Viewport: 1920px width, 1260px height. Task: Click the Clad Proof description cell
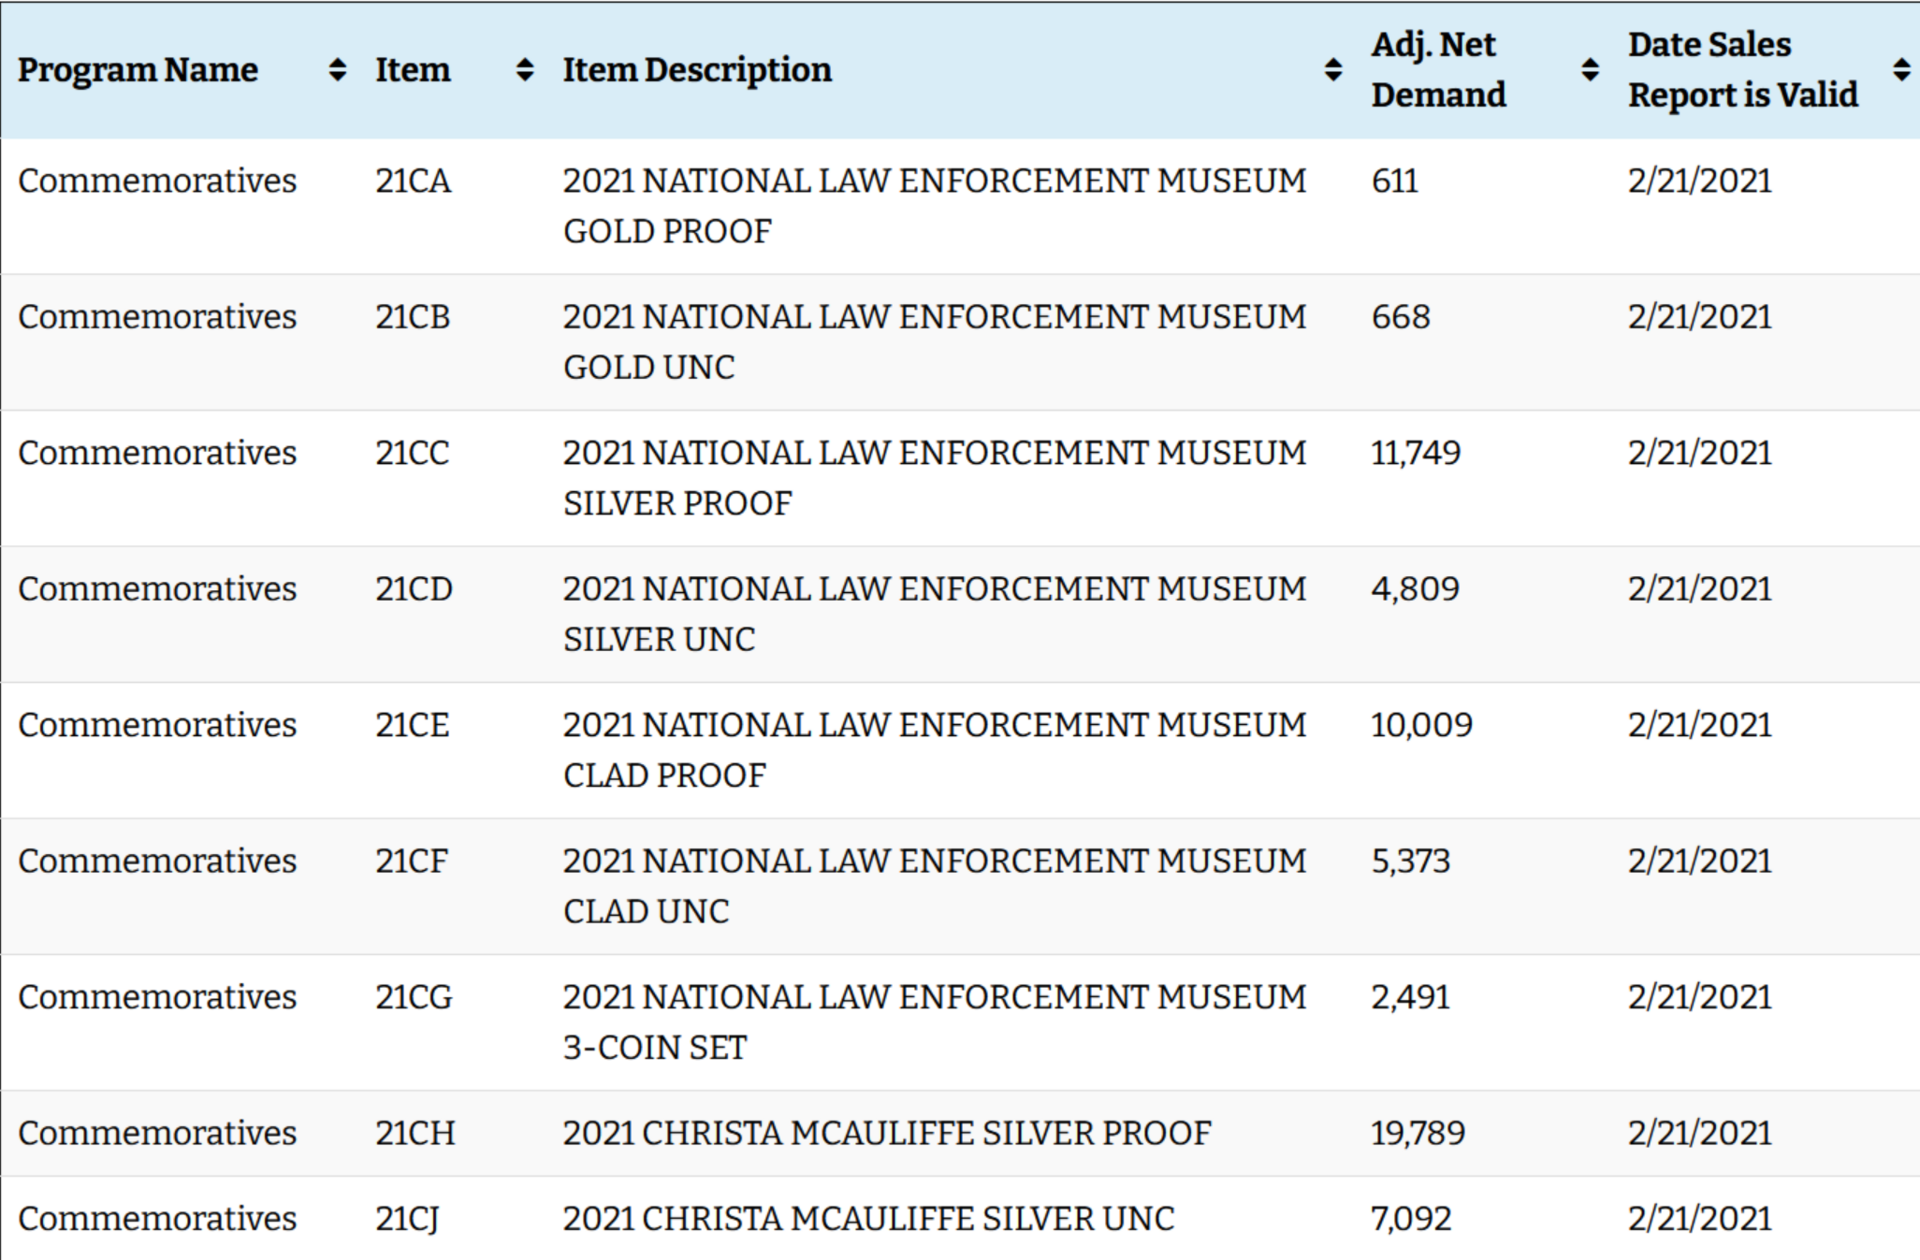(933, 750)
